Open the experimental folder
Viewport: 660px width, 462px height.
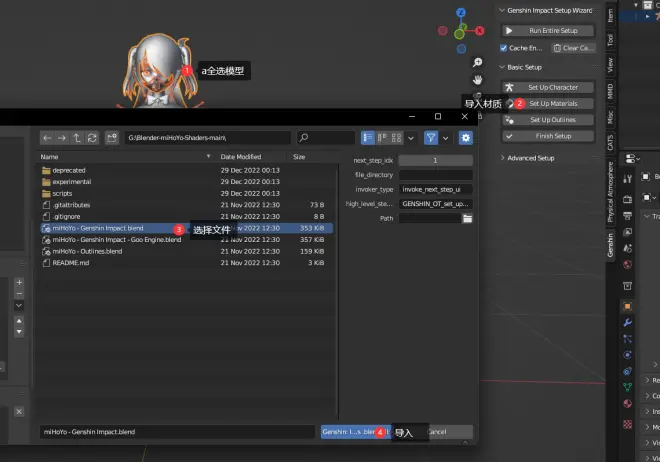tap(186, 182)
